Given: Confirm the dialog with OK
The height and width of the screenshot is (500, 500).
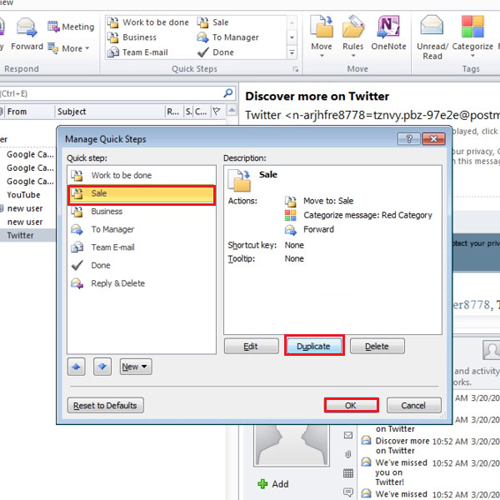Looking at the screenshot, I should [x=351, y=405].
